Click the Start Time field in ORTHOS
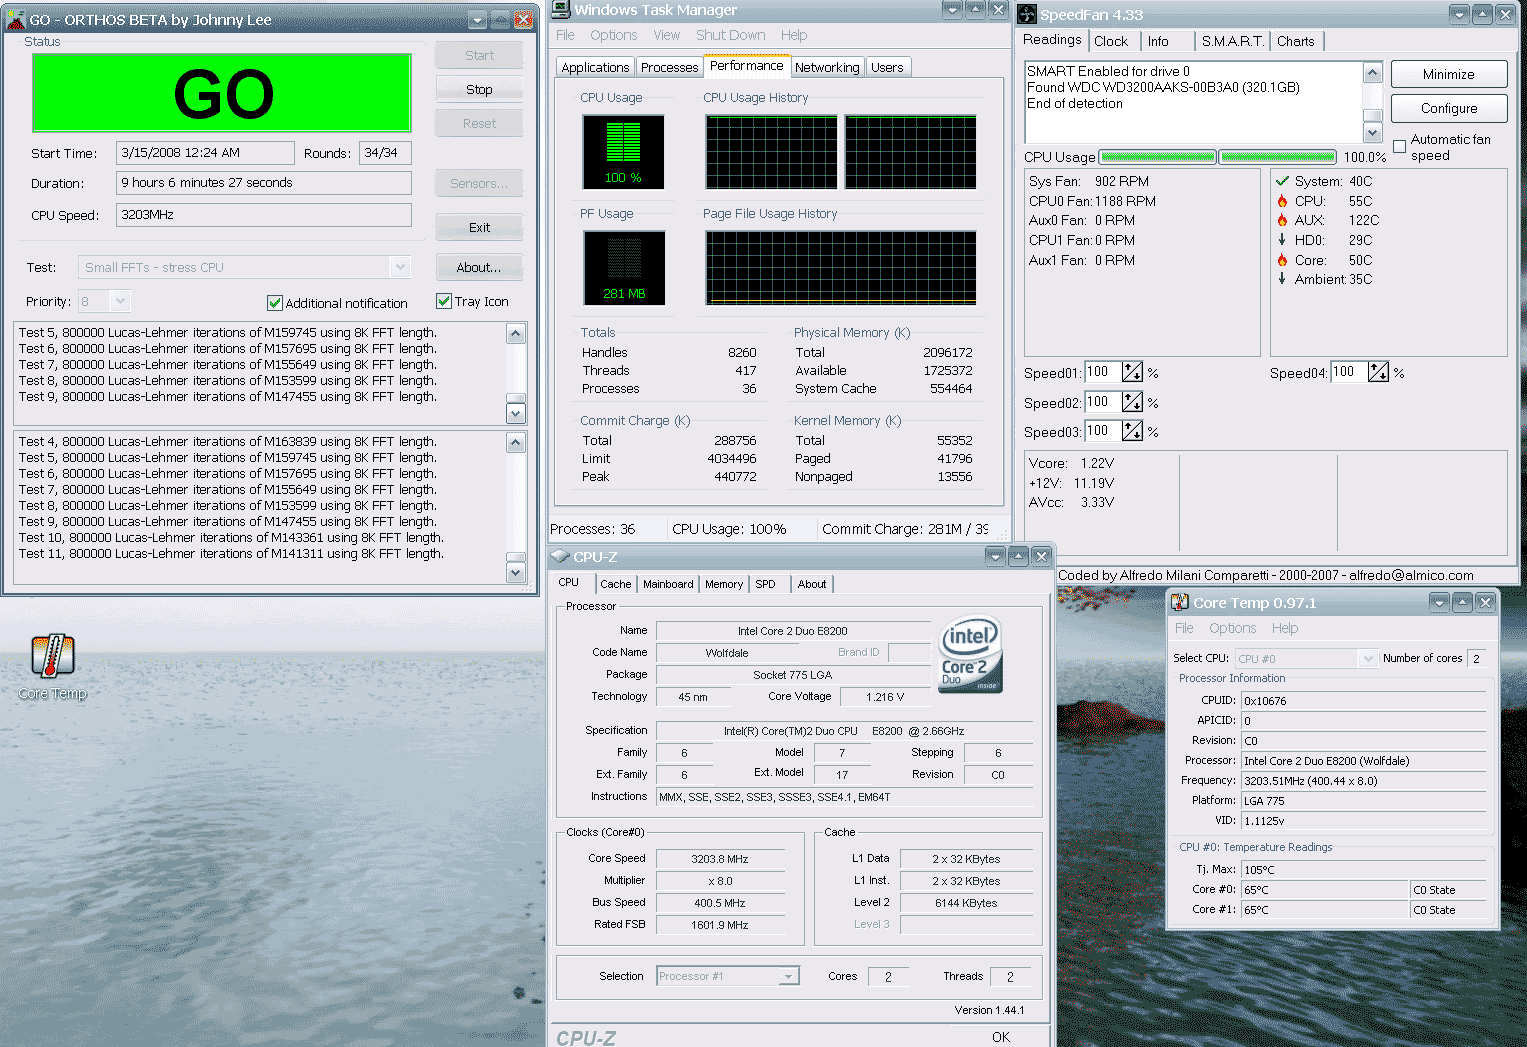 point(205,153)
